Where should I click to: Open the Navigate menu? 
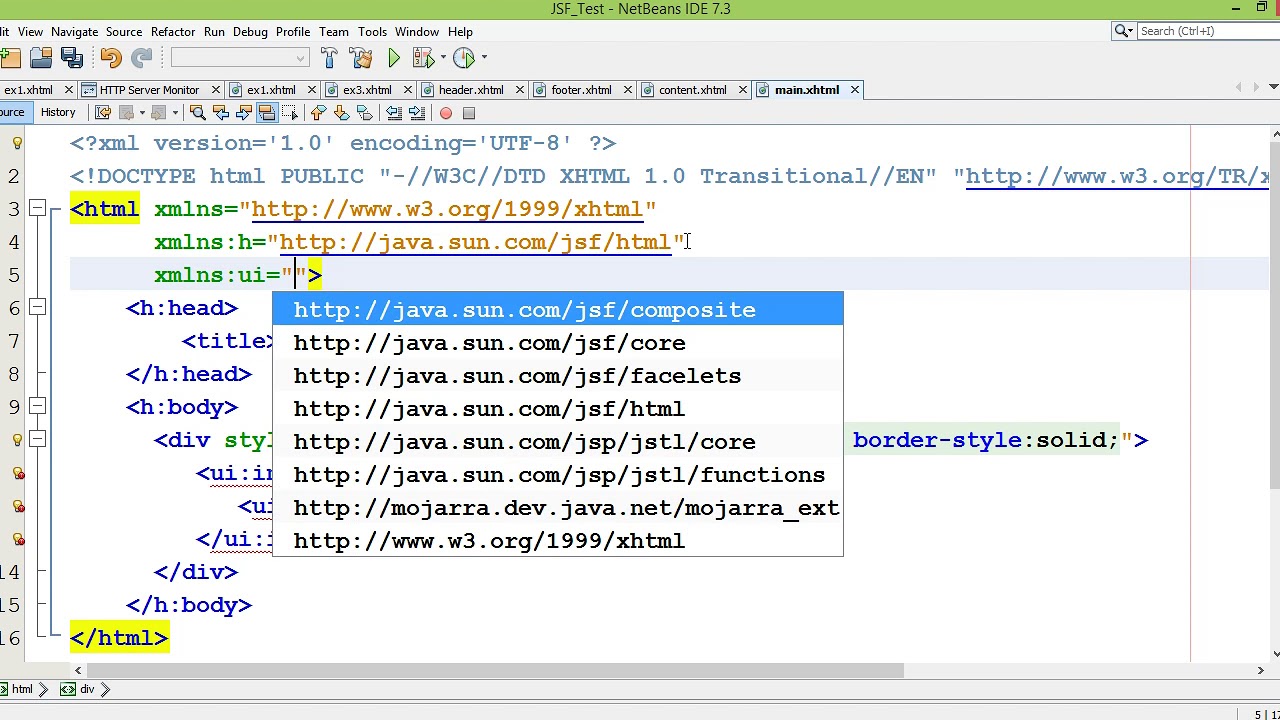tap(74, 32)
